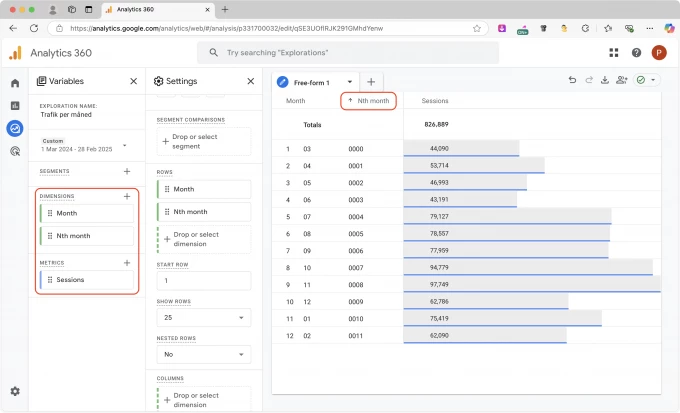Open Advertising icon in left sidebar
This screenshot has height=413, width=680.
pos(15,151)
